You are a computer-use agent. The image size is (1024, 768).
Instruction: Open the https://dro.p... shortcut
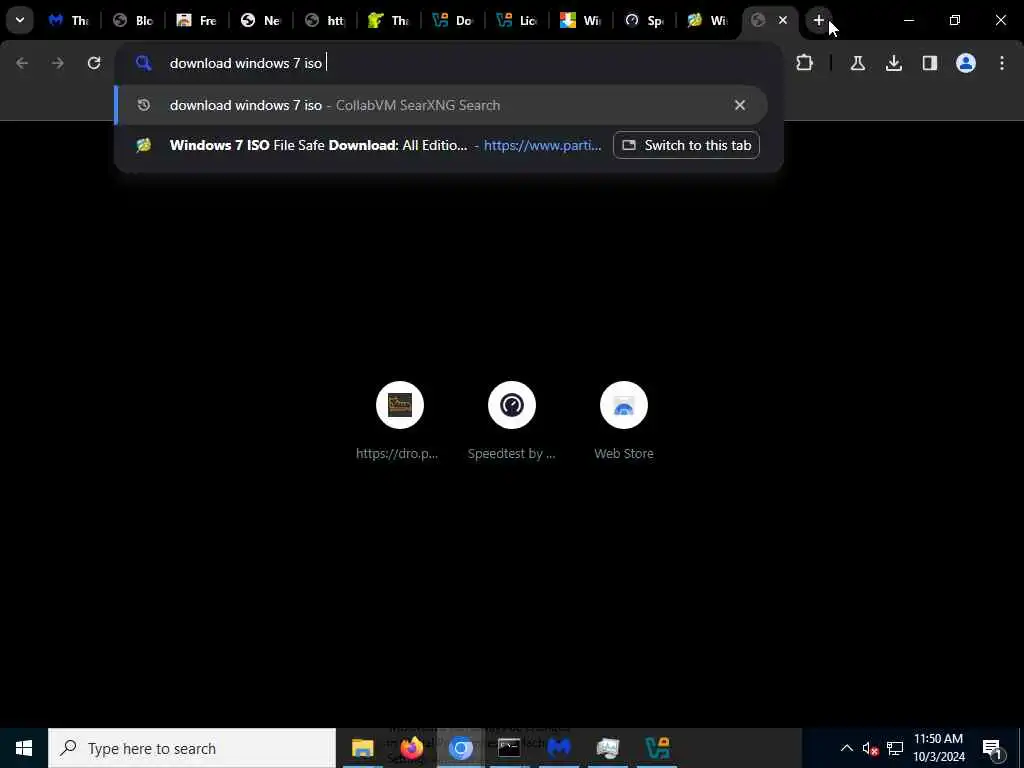pos(400,421)
